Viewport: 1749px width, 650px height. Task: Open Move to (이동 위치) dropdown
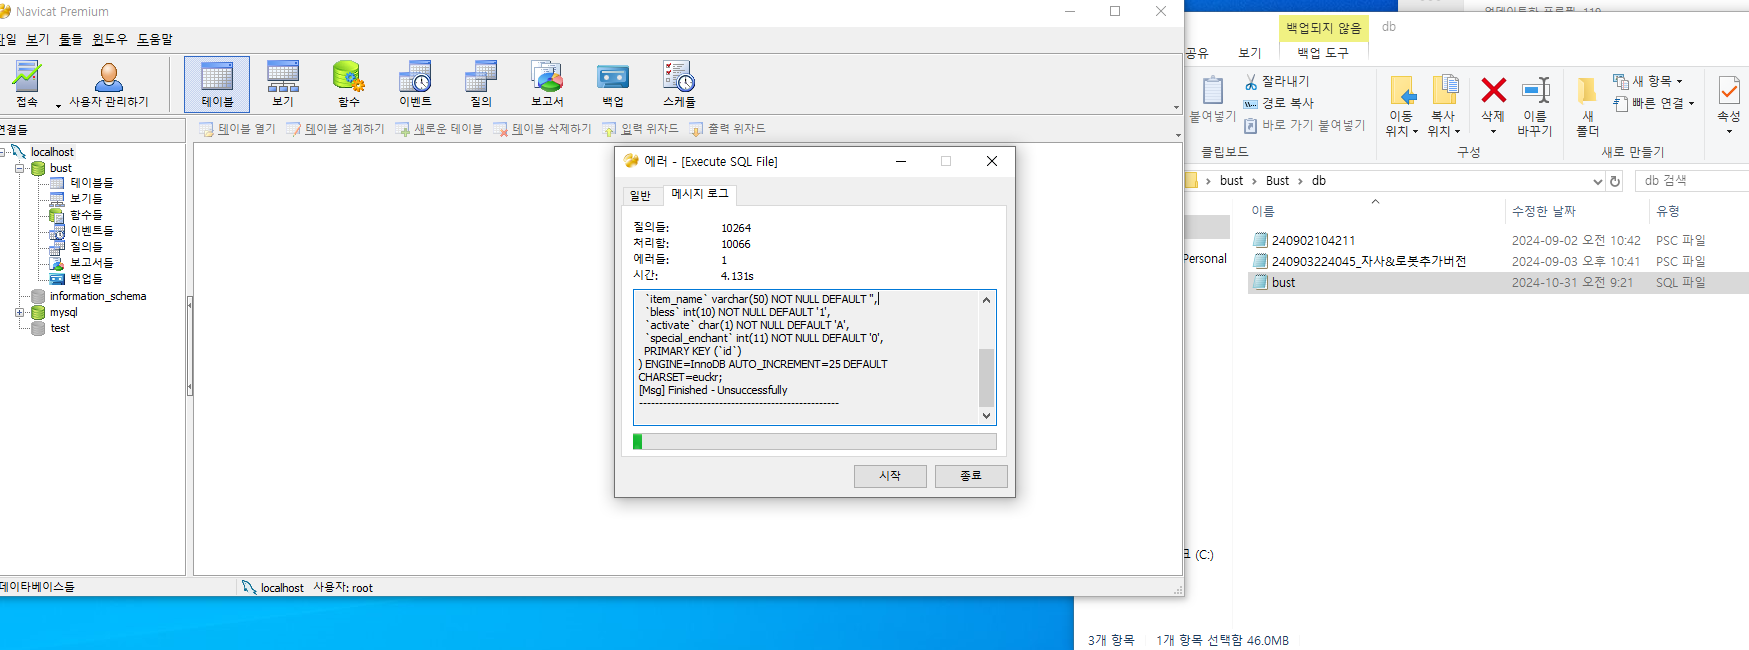click(1402, 106)
